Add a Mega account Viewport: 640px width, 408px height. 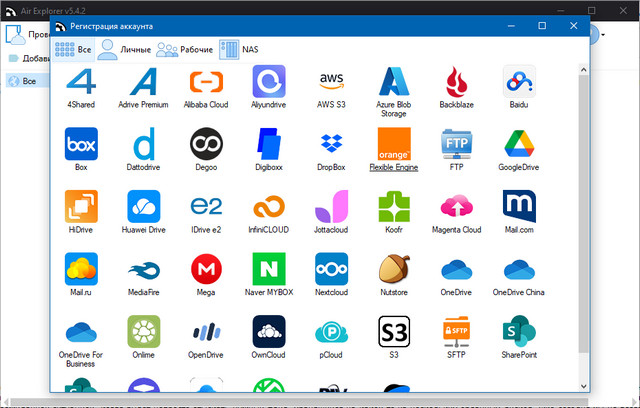[206, 269]
